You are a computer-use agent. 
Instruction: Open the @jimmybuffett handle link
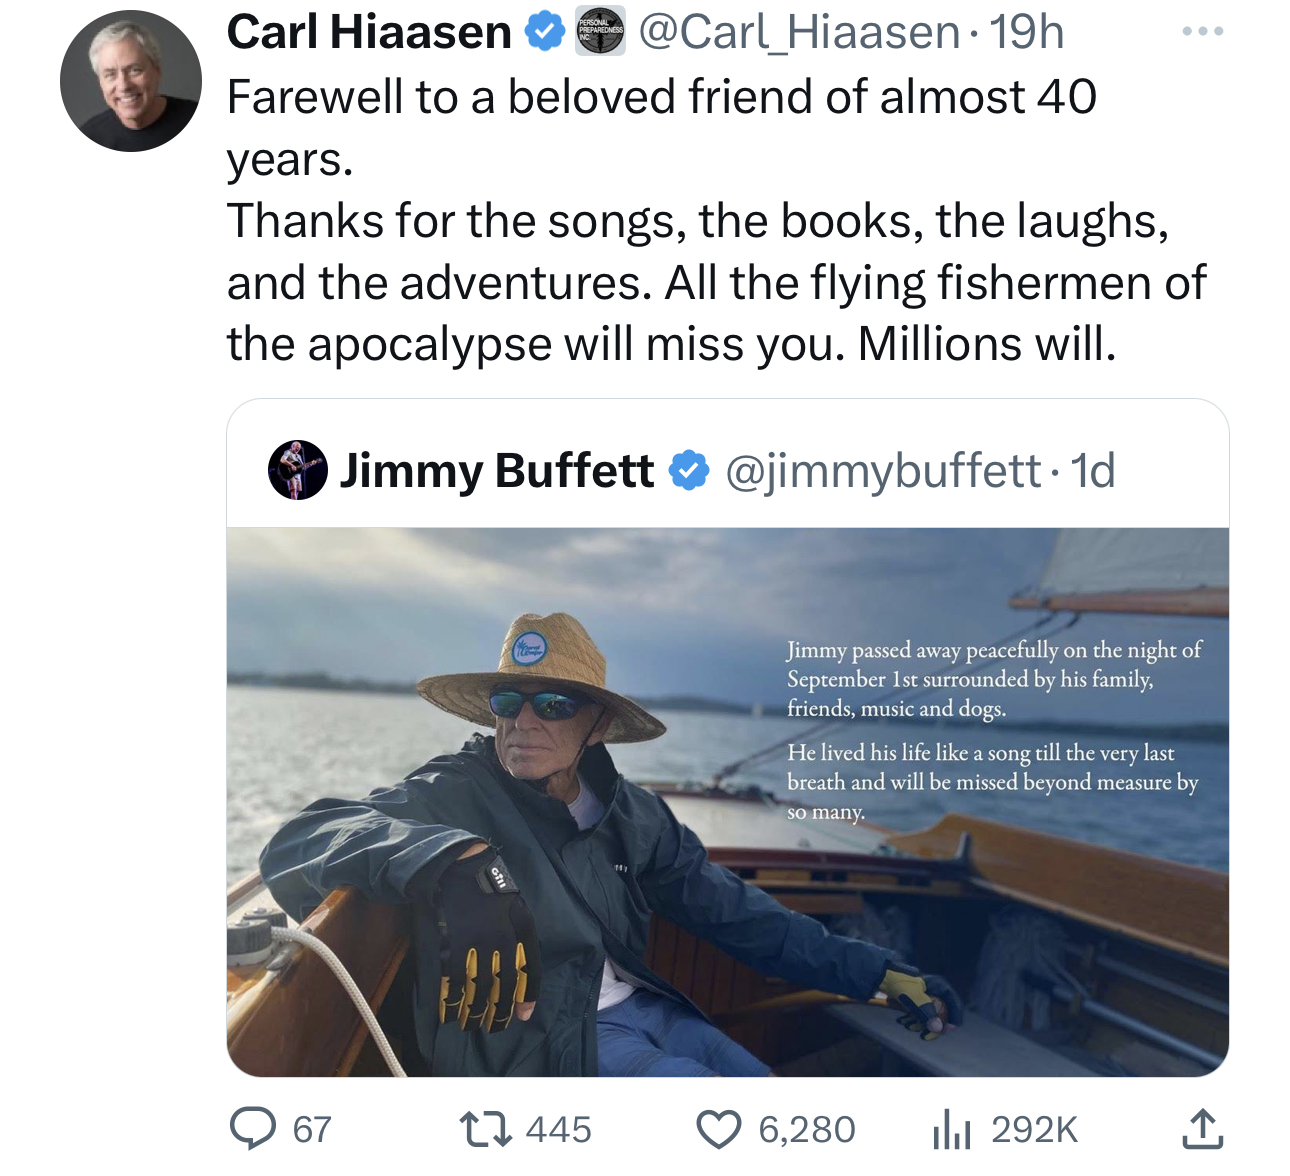882,470
